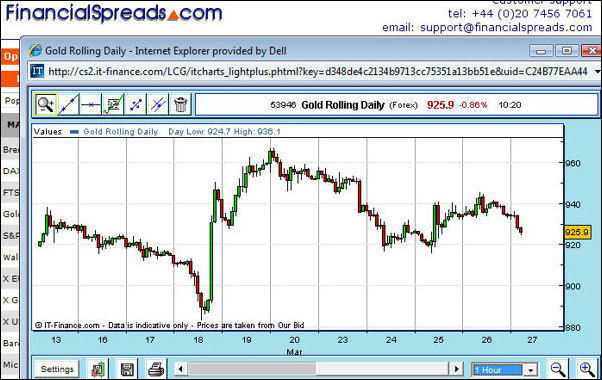
Task: Click the zoom in magnifier icon
Action: pos(587,369)
